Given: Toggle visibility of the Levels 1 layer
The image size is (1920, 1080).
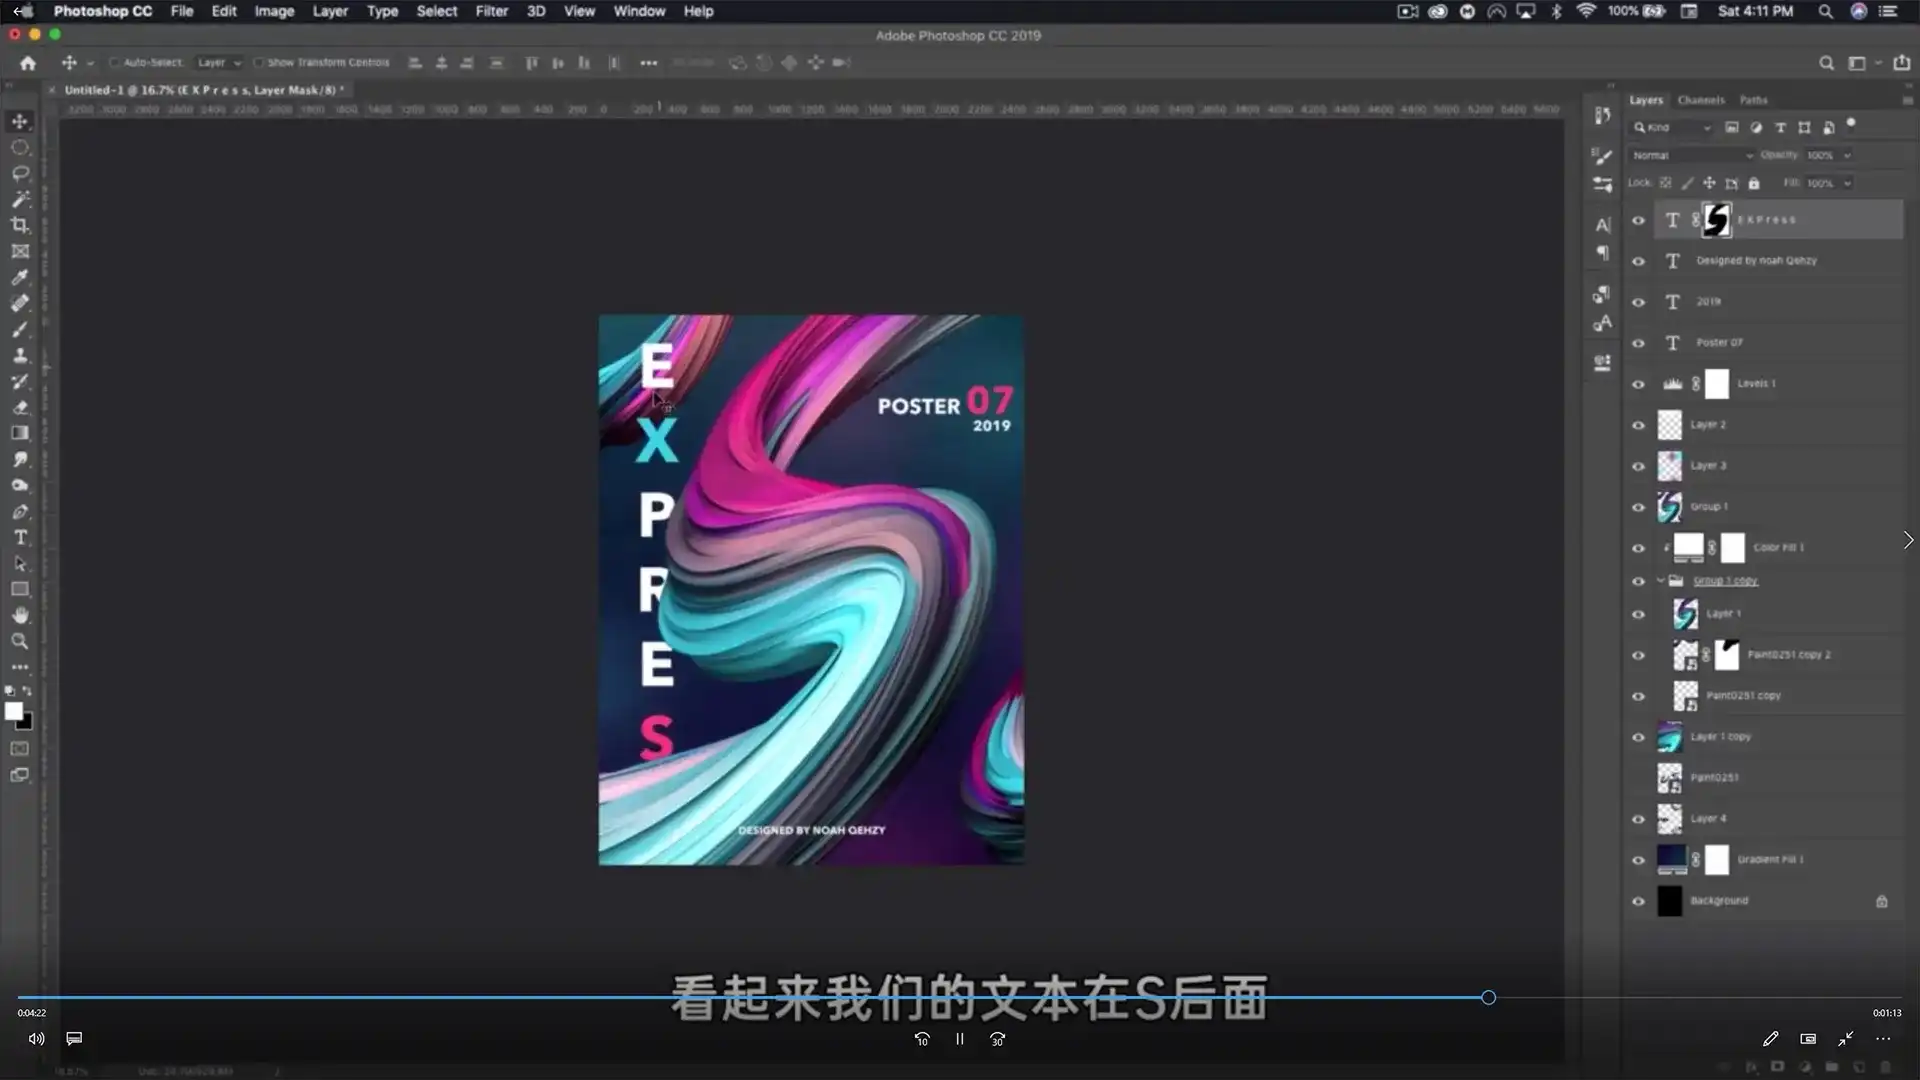Looking at the screenshot, I should click(x=1638, y=384).
